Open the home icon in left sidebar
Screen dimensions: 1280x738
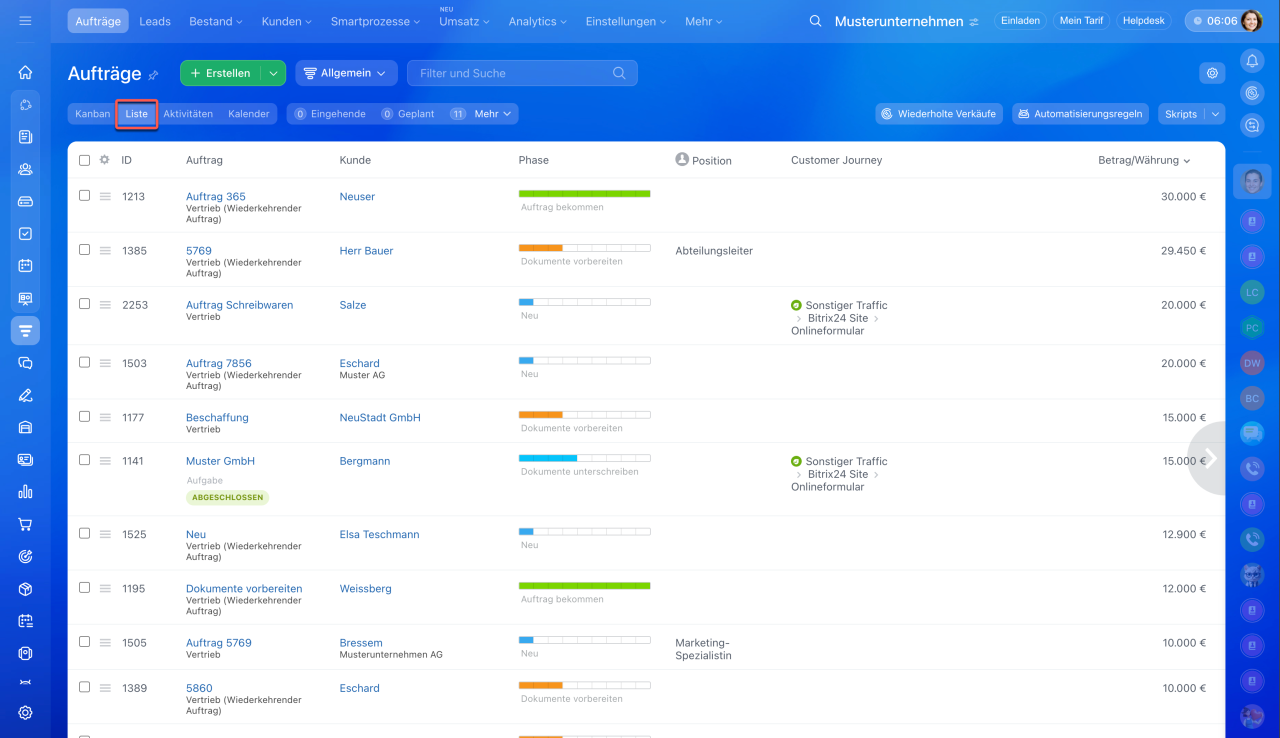(25, 72)
